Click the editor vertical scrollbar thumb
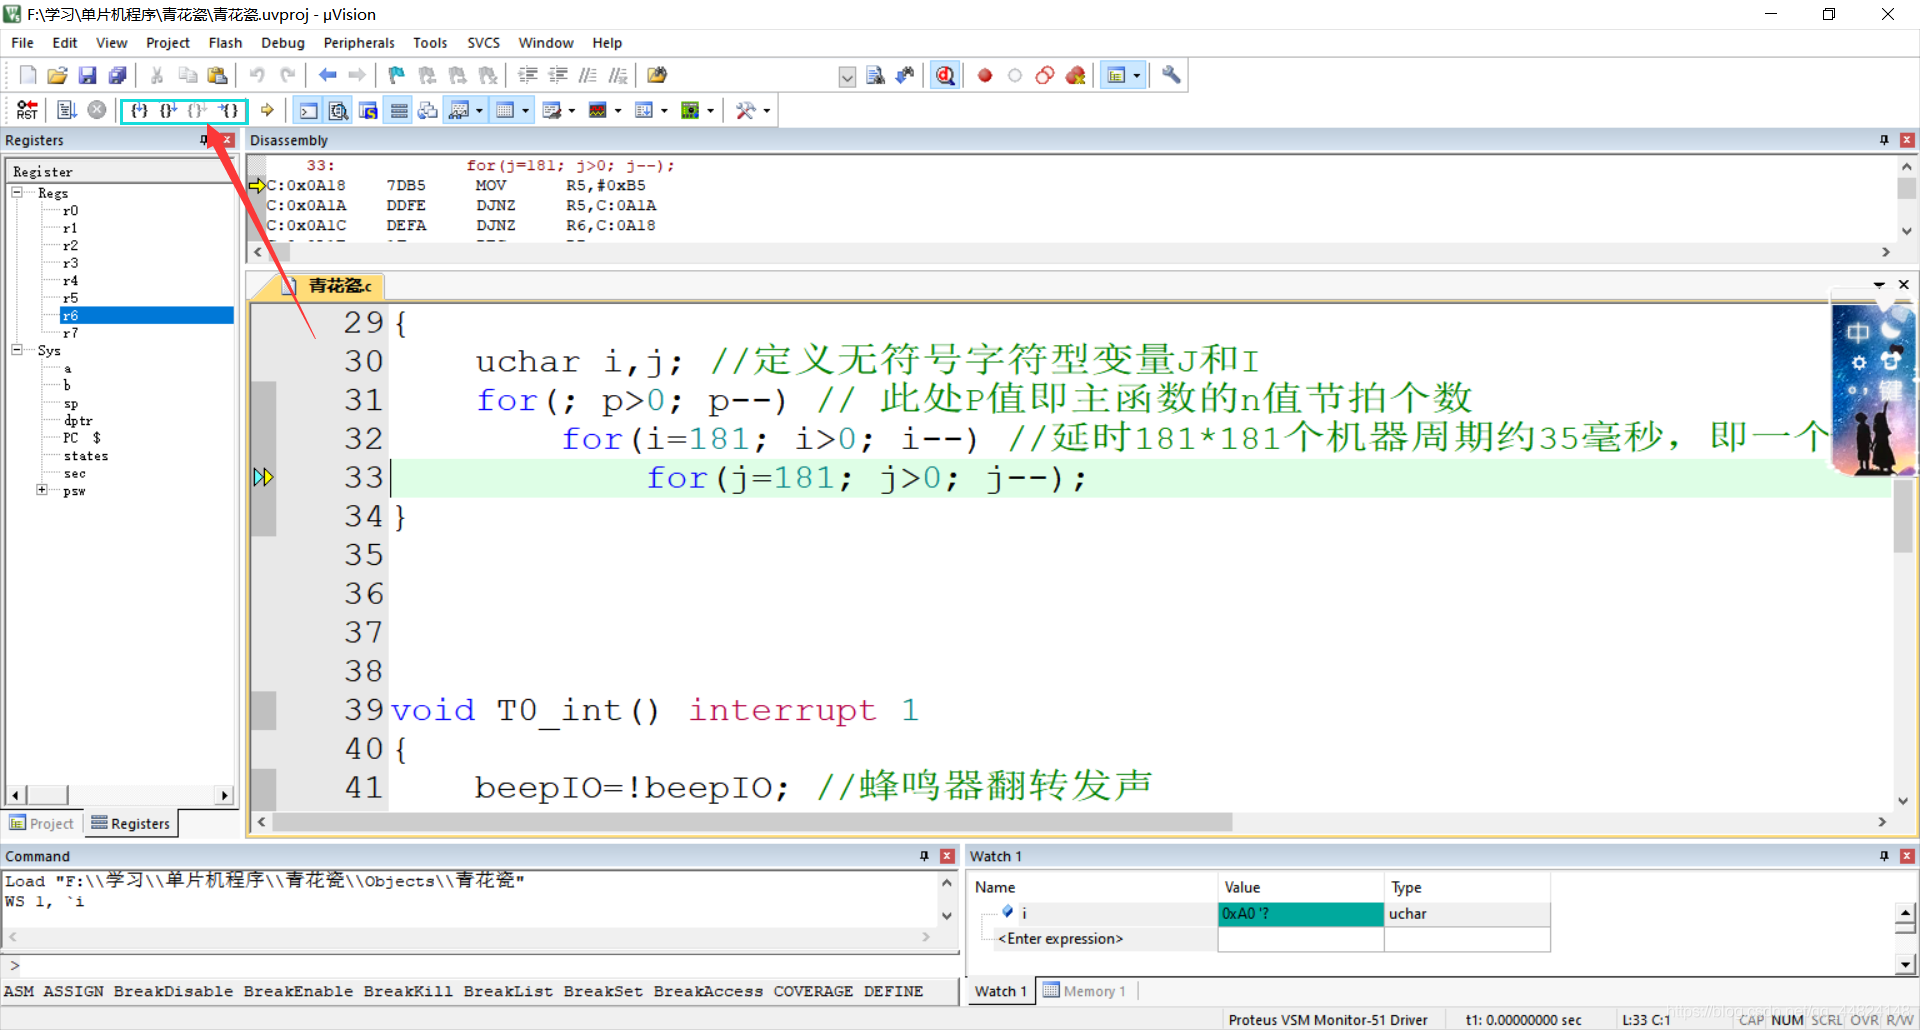This screenshot has width=1920, height=1030. pos(1904,517)
